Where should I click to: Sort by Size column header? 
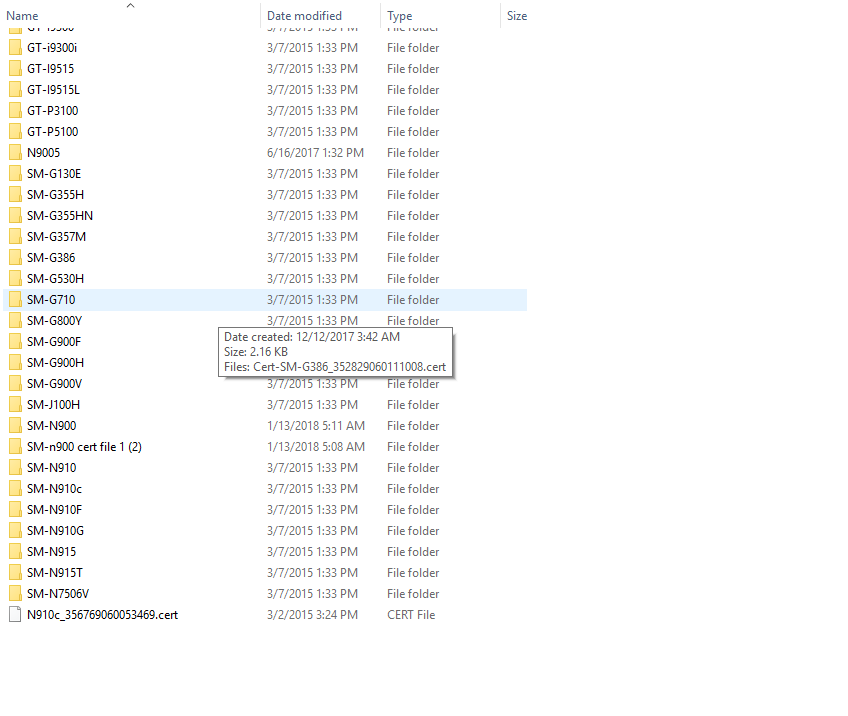pyautogui.click(x=516, y=16)
